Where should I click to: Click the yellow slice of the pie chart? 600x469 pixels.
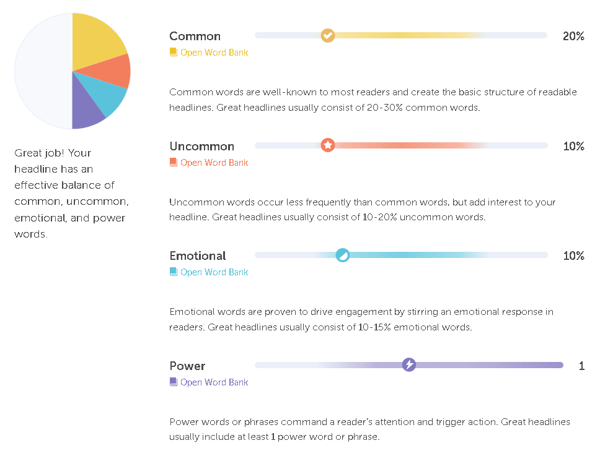click(95, 40)
